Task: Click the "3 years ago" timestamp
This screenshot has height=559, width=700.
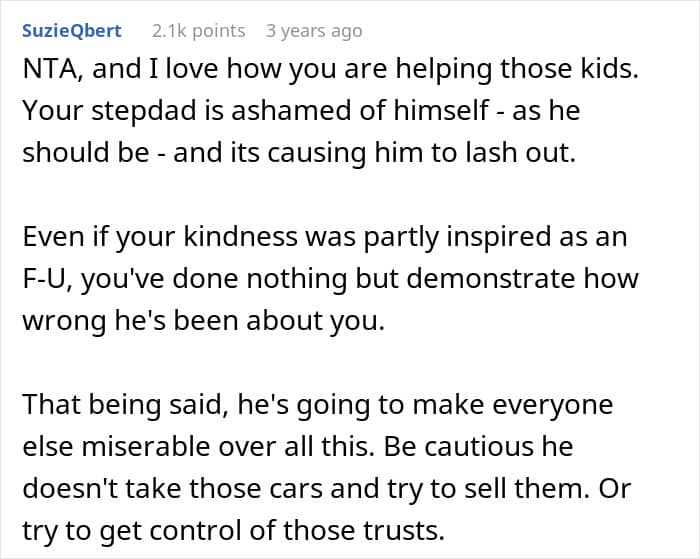Action: click(314, 31)
